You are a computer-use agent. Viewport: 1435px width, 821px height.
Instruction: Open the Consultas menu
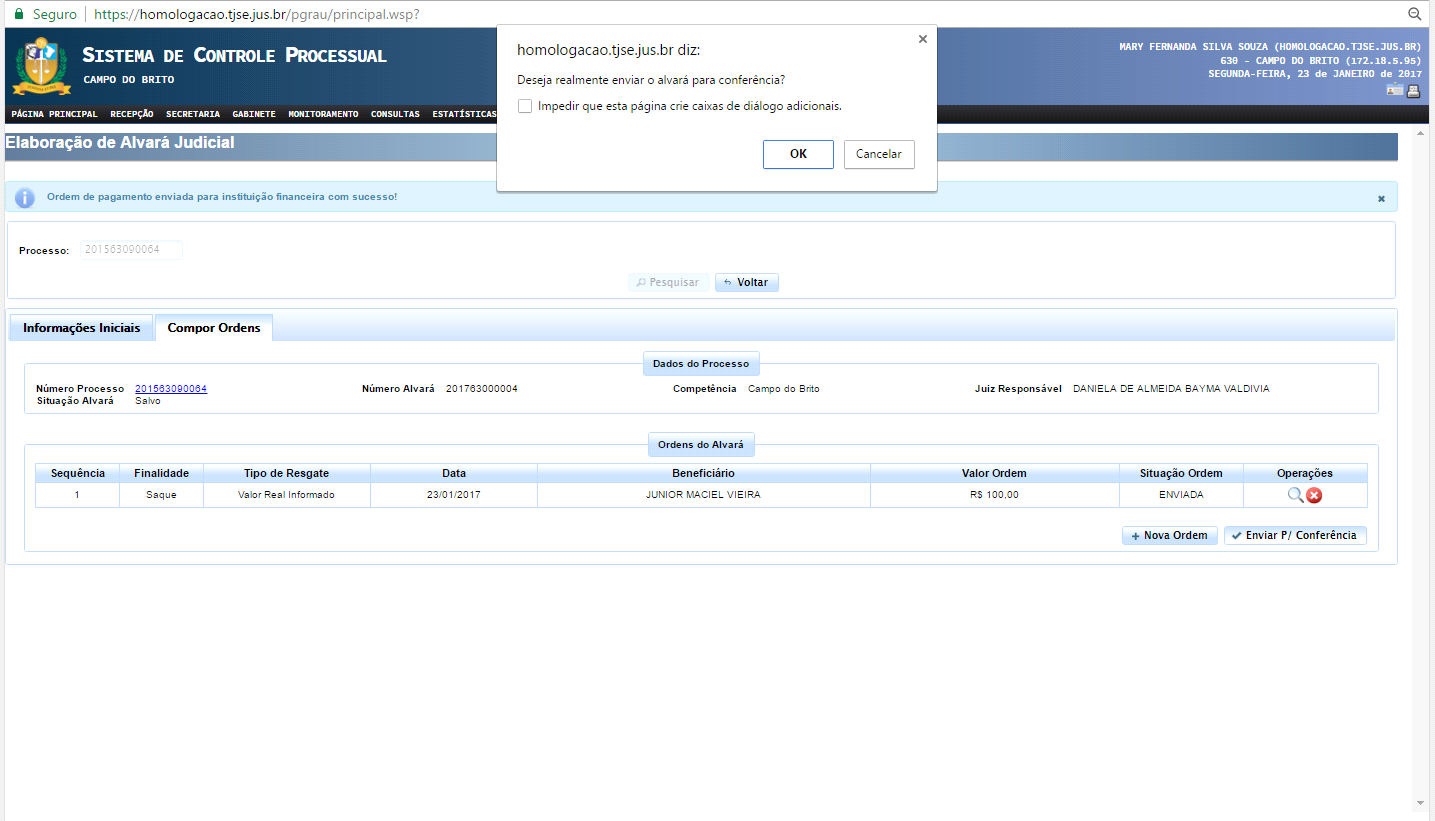395,114
